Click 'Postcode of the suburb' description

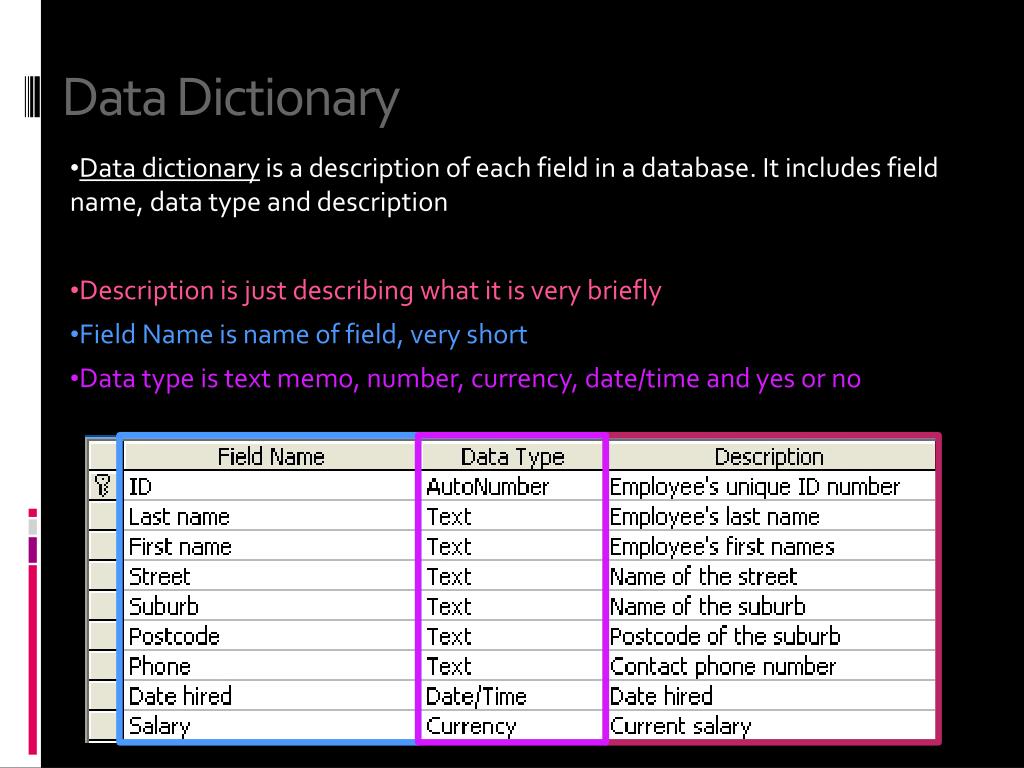(x=771, y=636)
